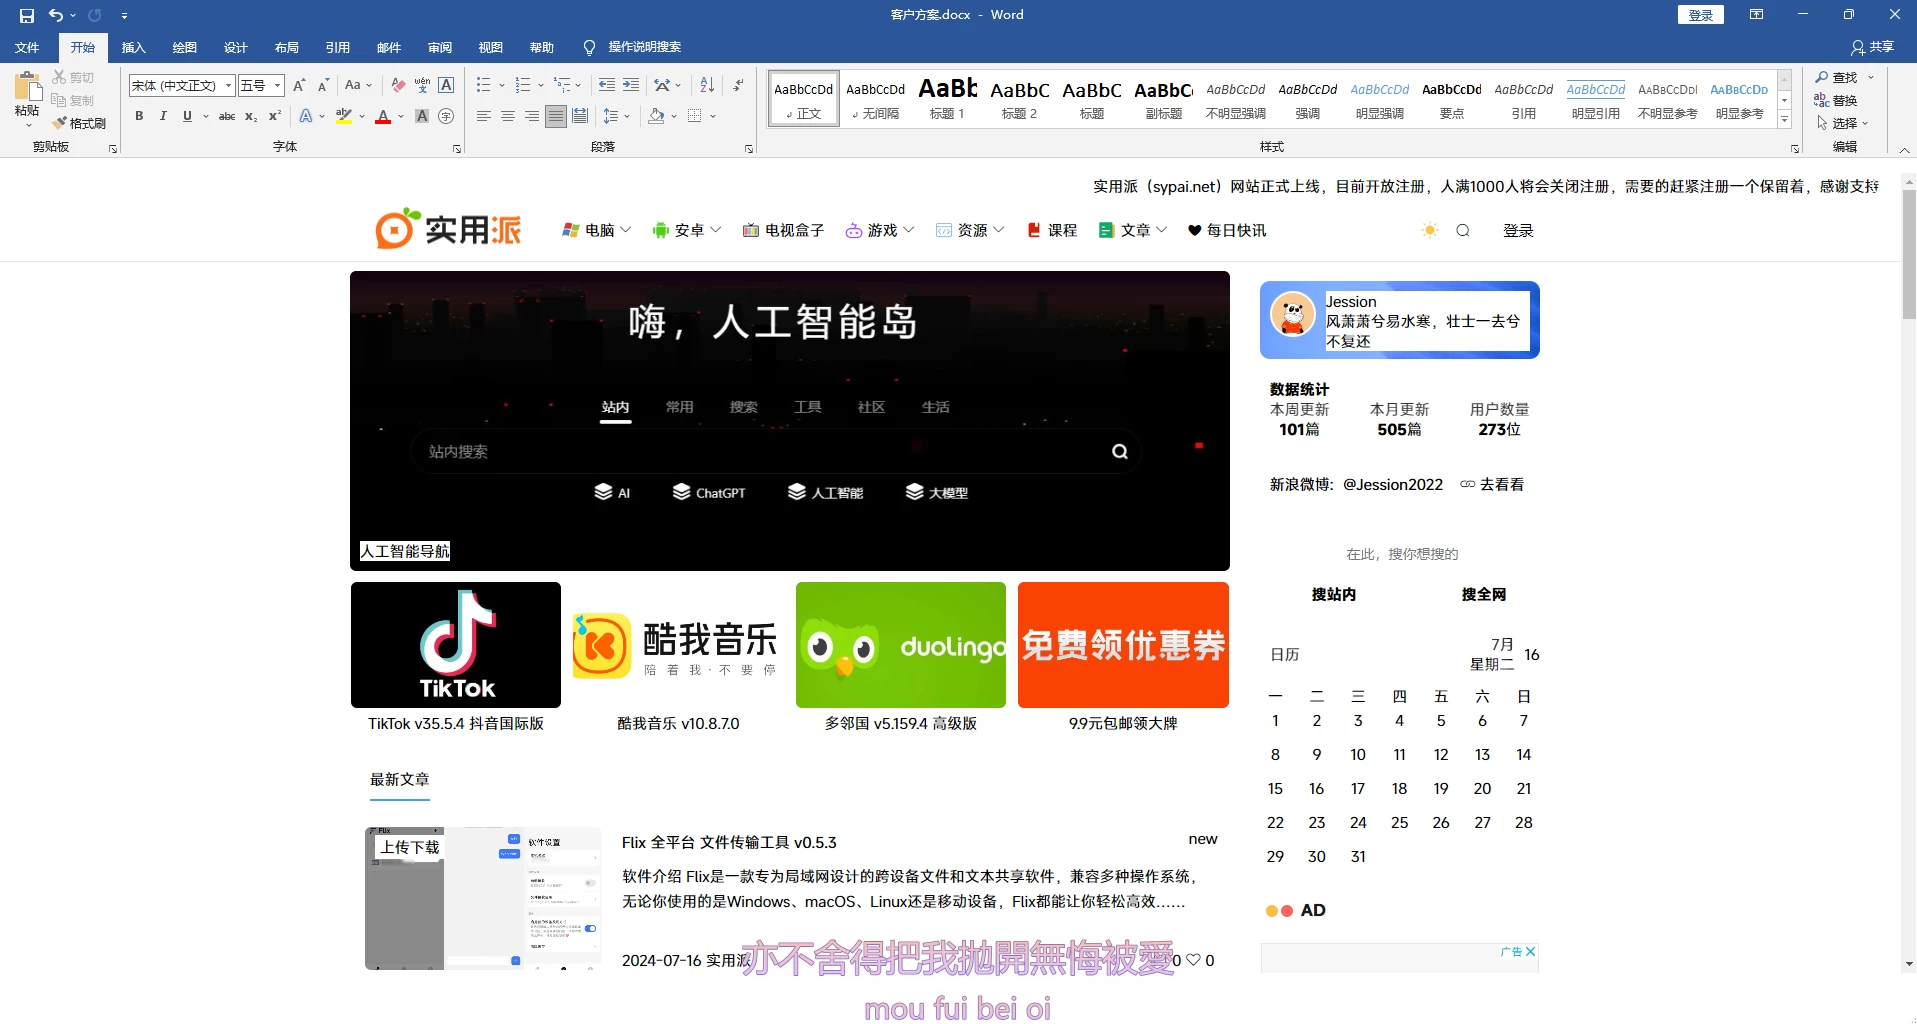This screenshot has height=1024, width=1917.
Task: Toggle subscript formatting
Action: coord(251,116)
